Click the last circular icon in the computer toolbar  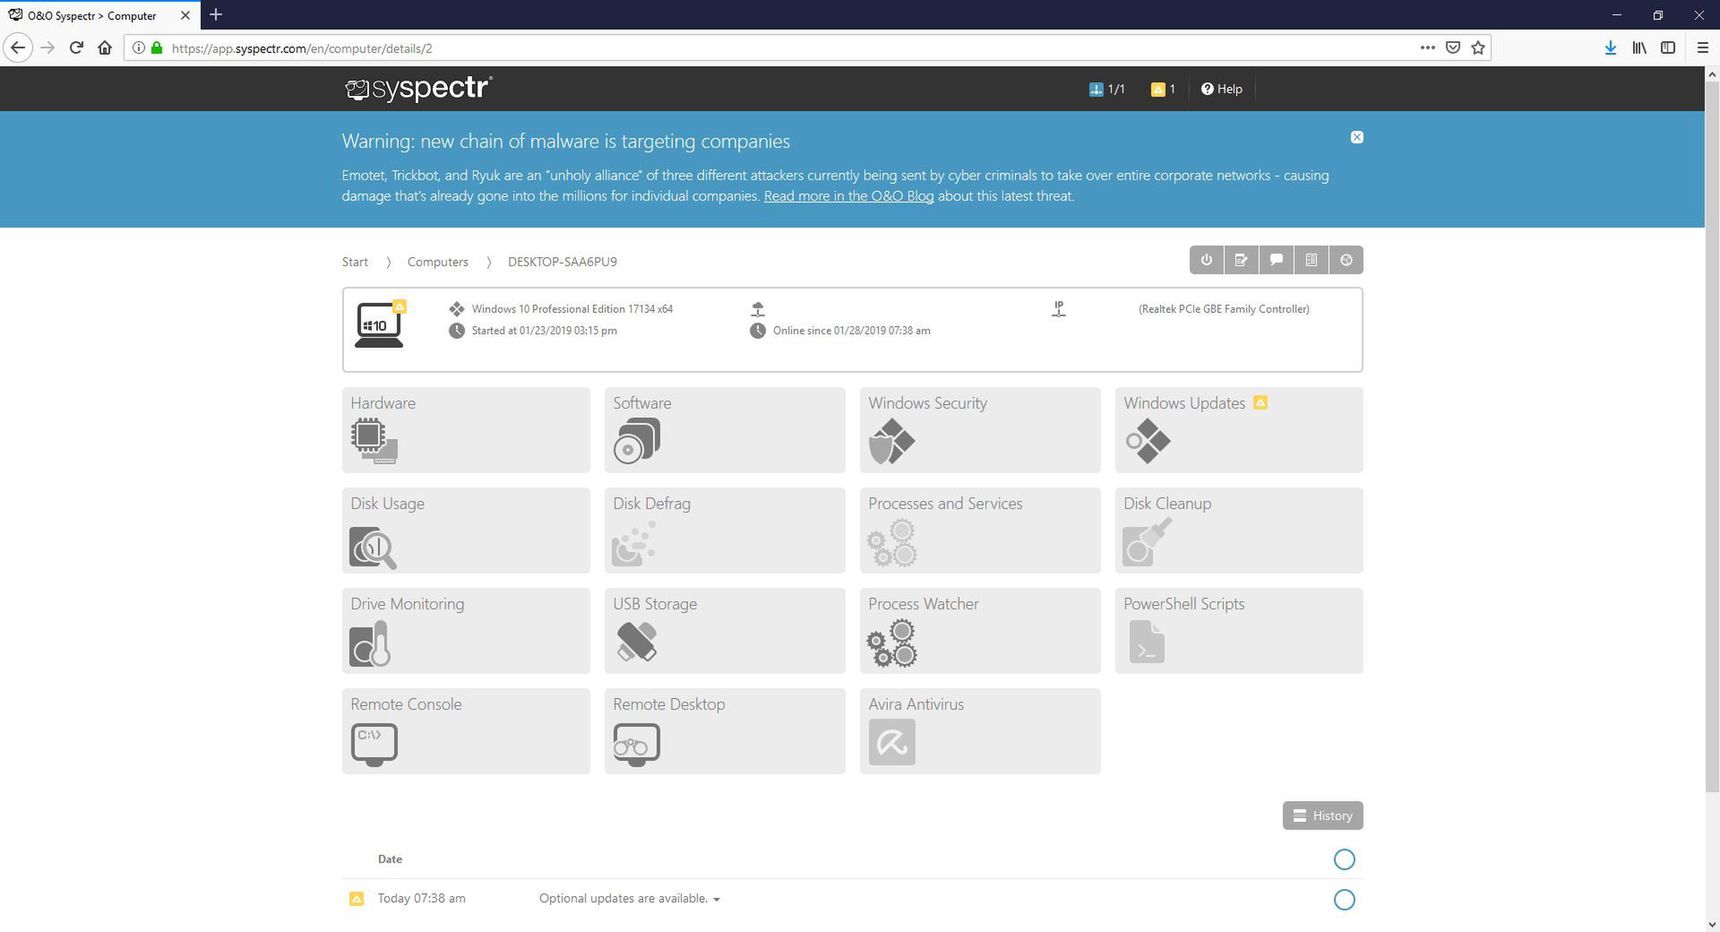(x=1346, y=260)
